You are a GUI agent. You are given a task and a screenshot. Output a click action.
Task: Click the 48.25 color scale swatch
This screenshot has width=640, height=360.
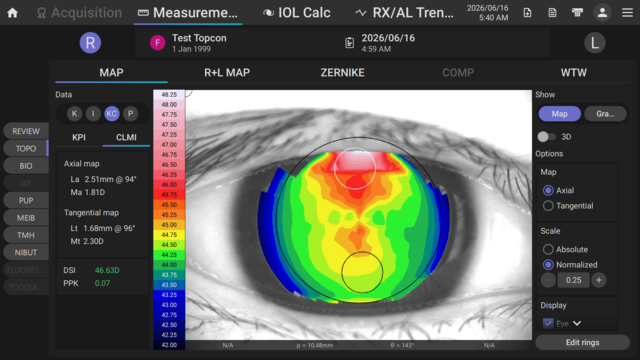(x=169, y=95)
